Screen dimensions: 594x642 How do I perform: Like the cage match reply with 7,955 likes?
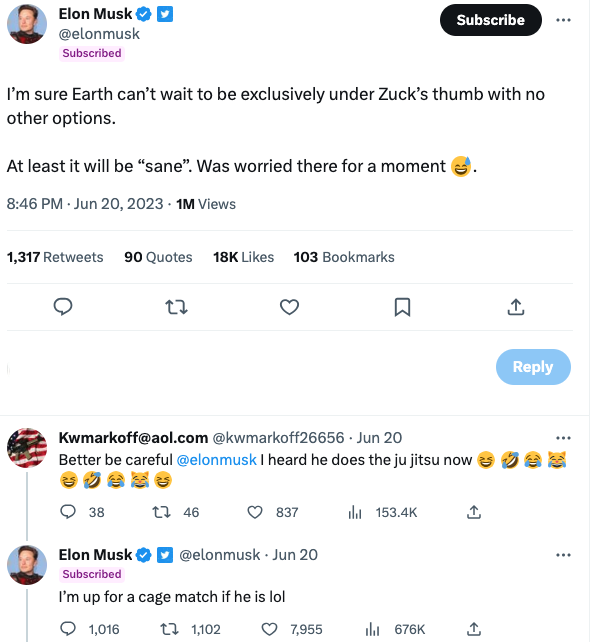pos(269,629)
